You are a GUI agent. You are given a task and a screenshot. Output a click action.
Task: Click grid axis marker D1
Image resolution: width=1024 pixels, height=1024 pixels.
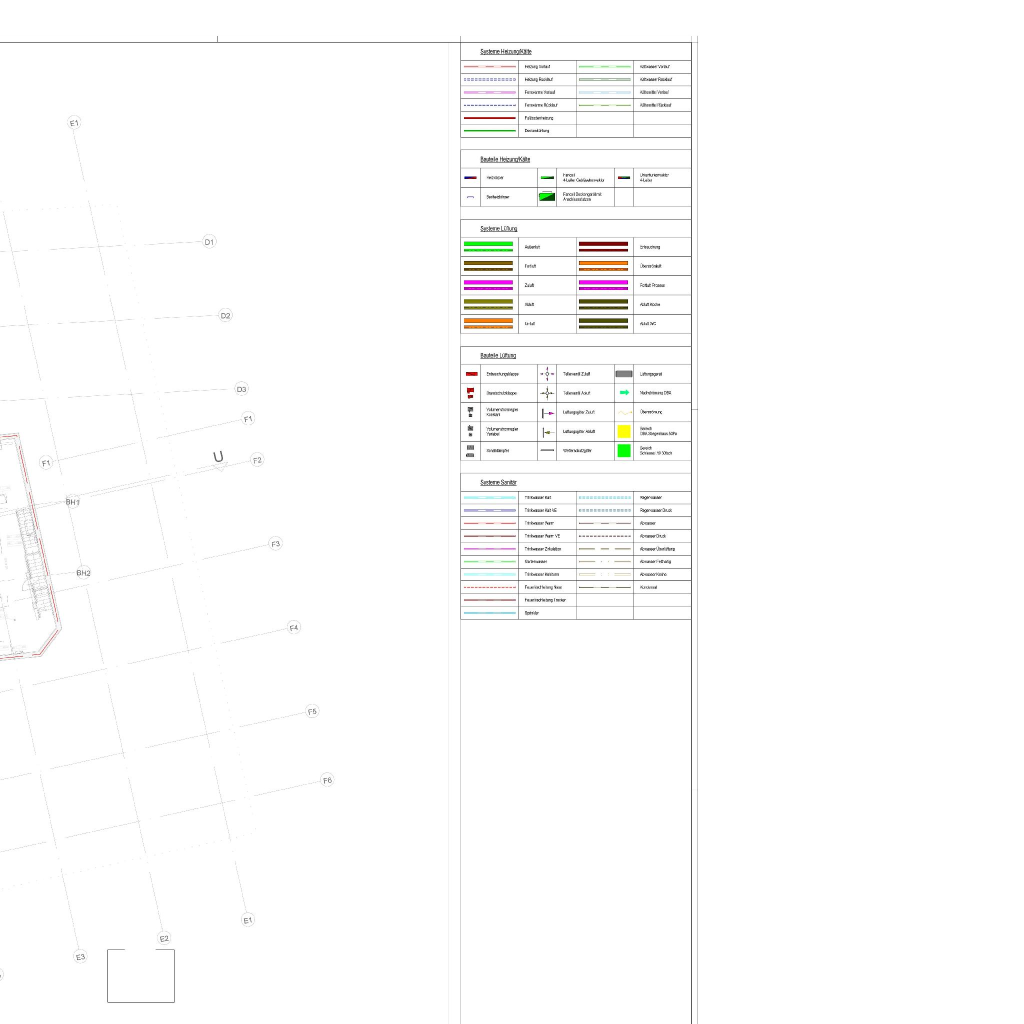pos(209,242)
